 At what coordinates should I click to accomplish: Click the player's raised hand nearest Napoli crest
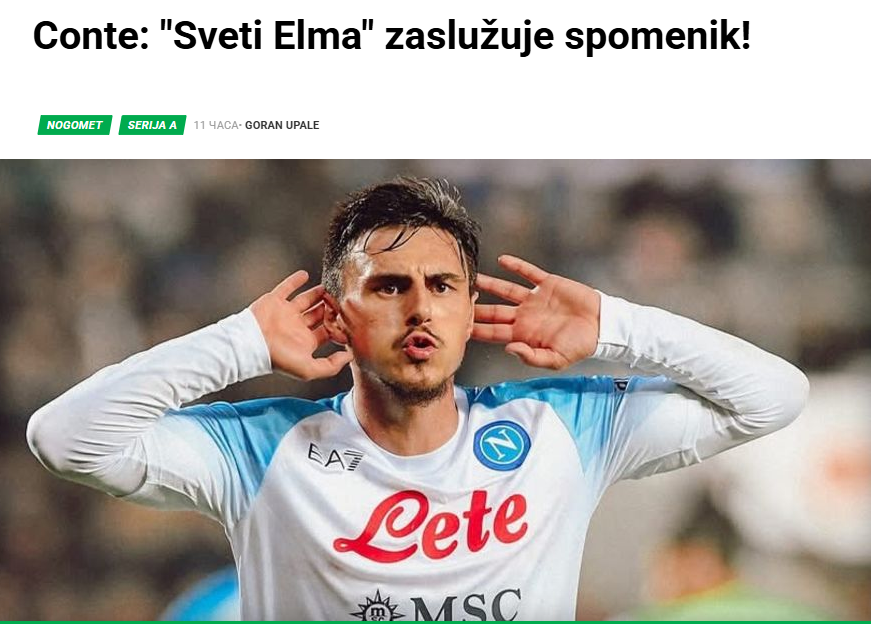click(x=536, y=312)
